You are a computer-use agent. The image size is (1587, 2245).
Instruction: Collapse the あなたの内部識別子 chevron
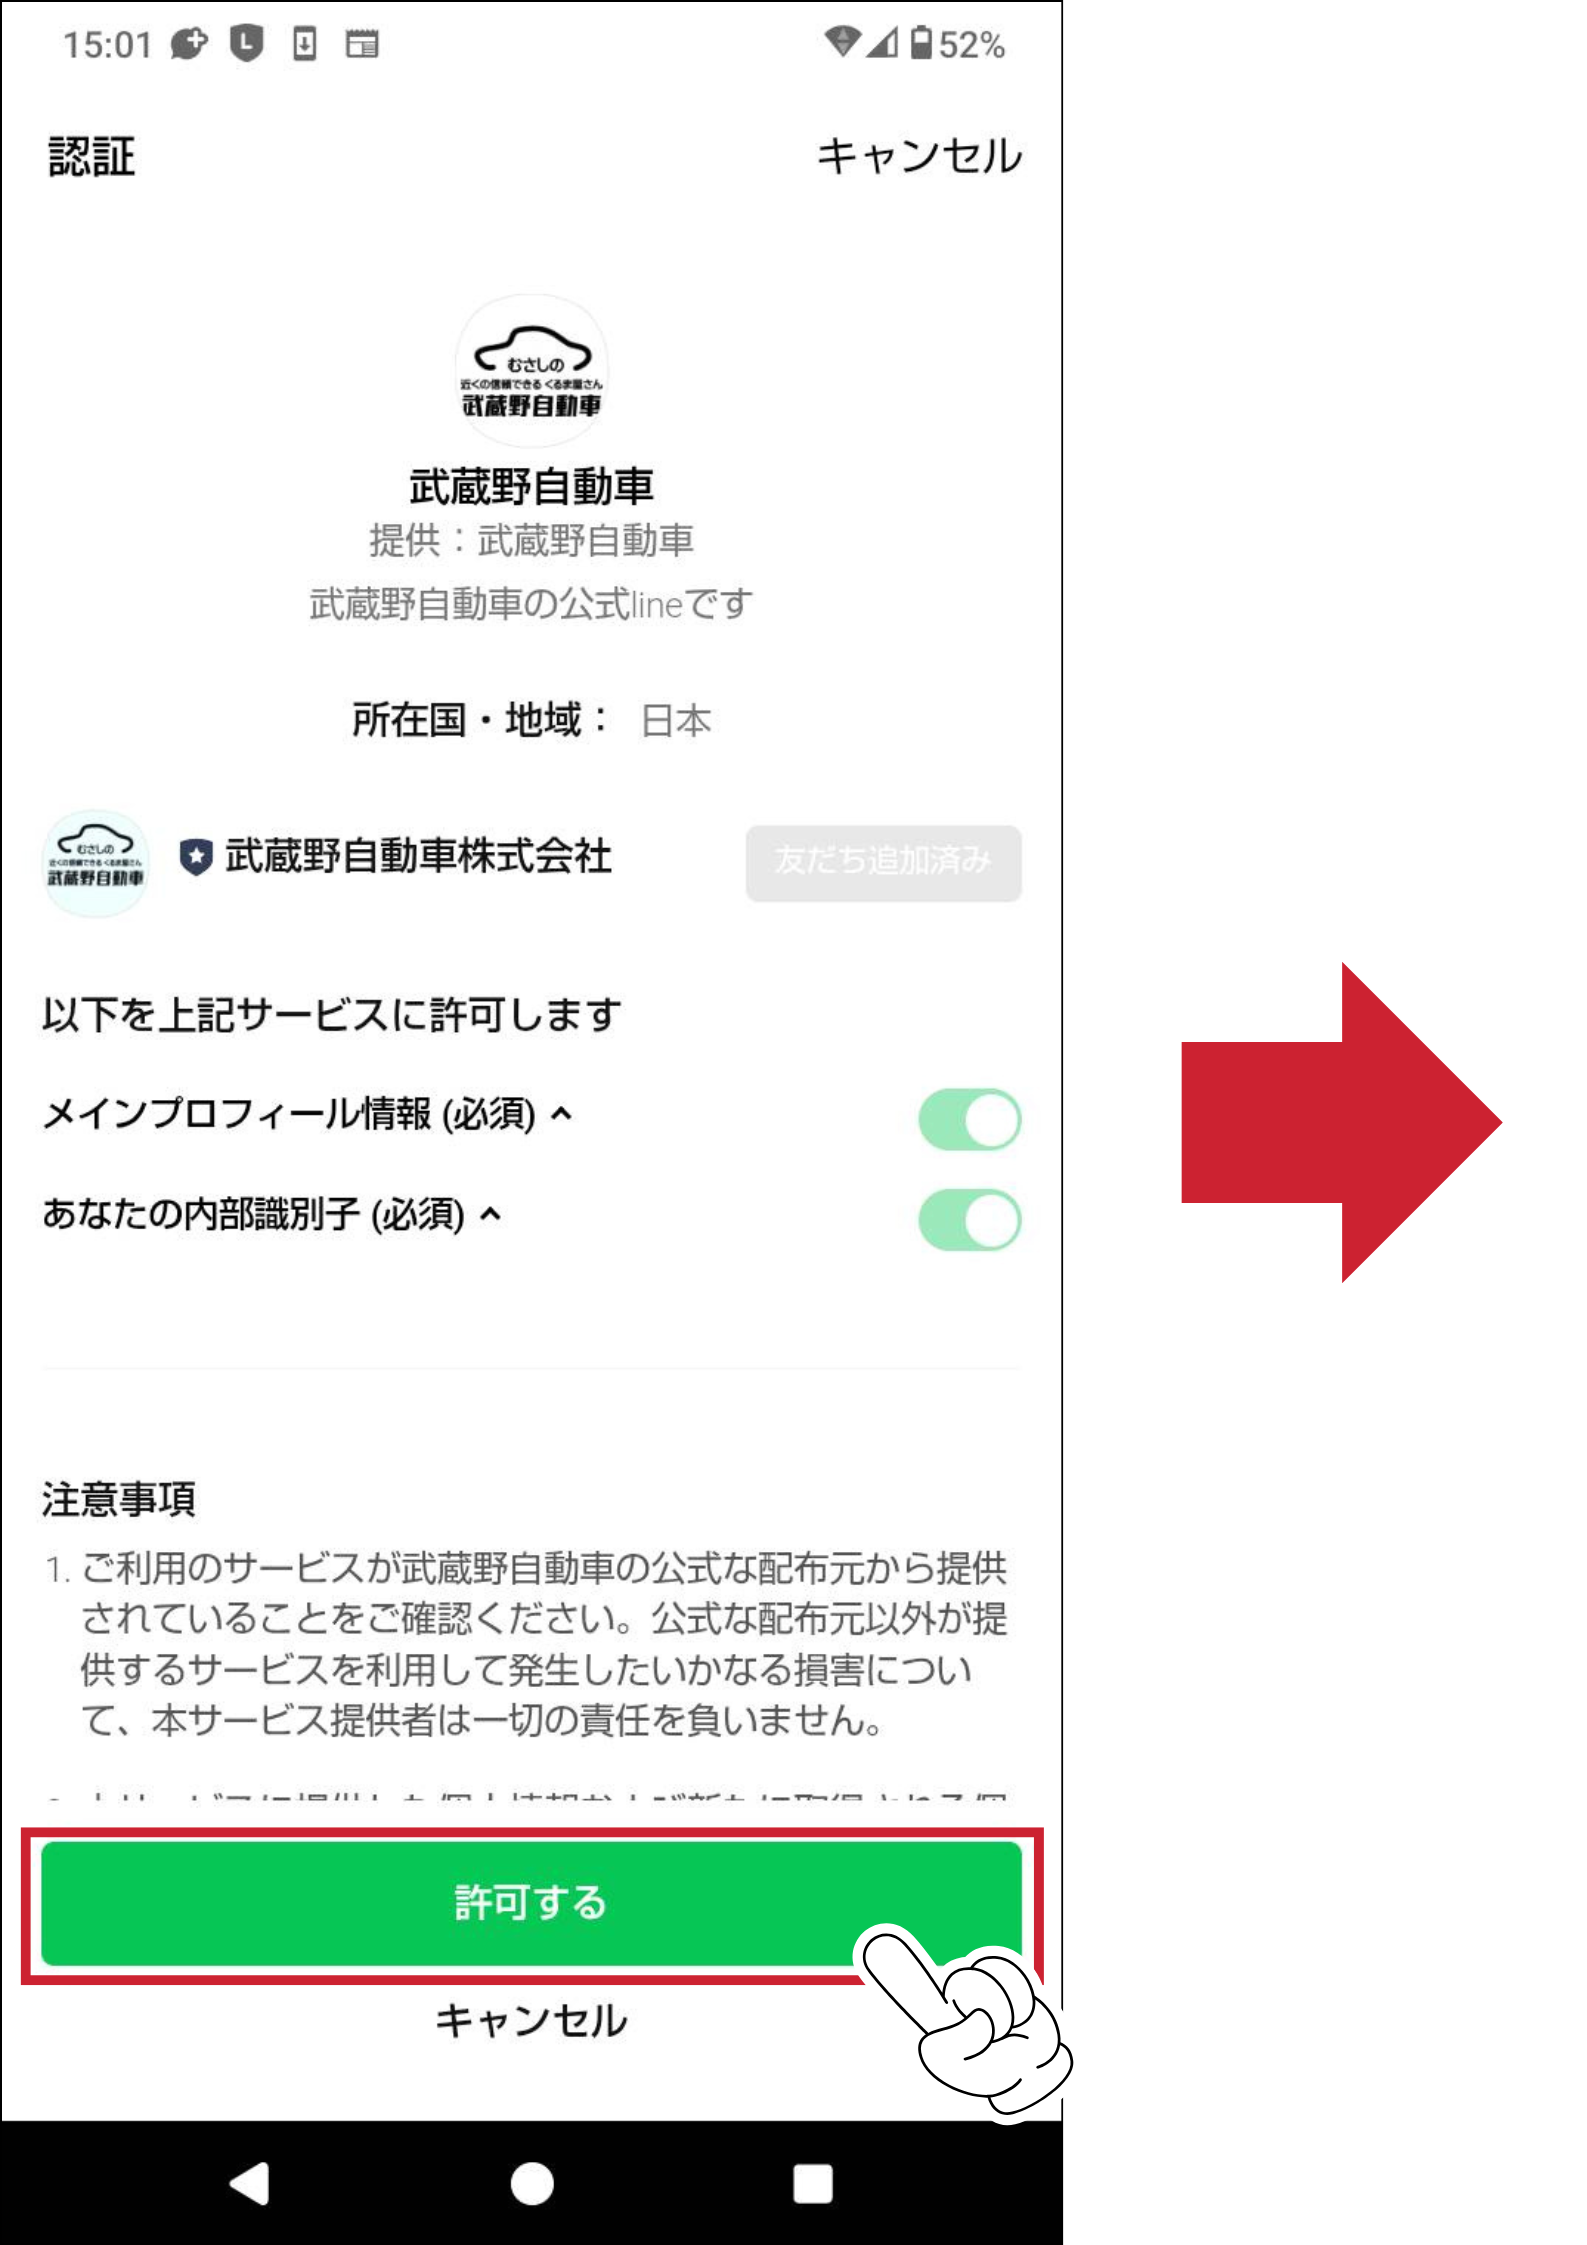coord(490,1214)
